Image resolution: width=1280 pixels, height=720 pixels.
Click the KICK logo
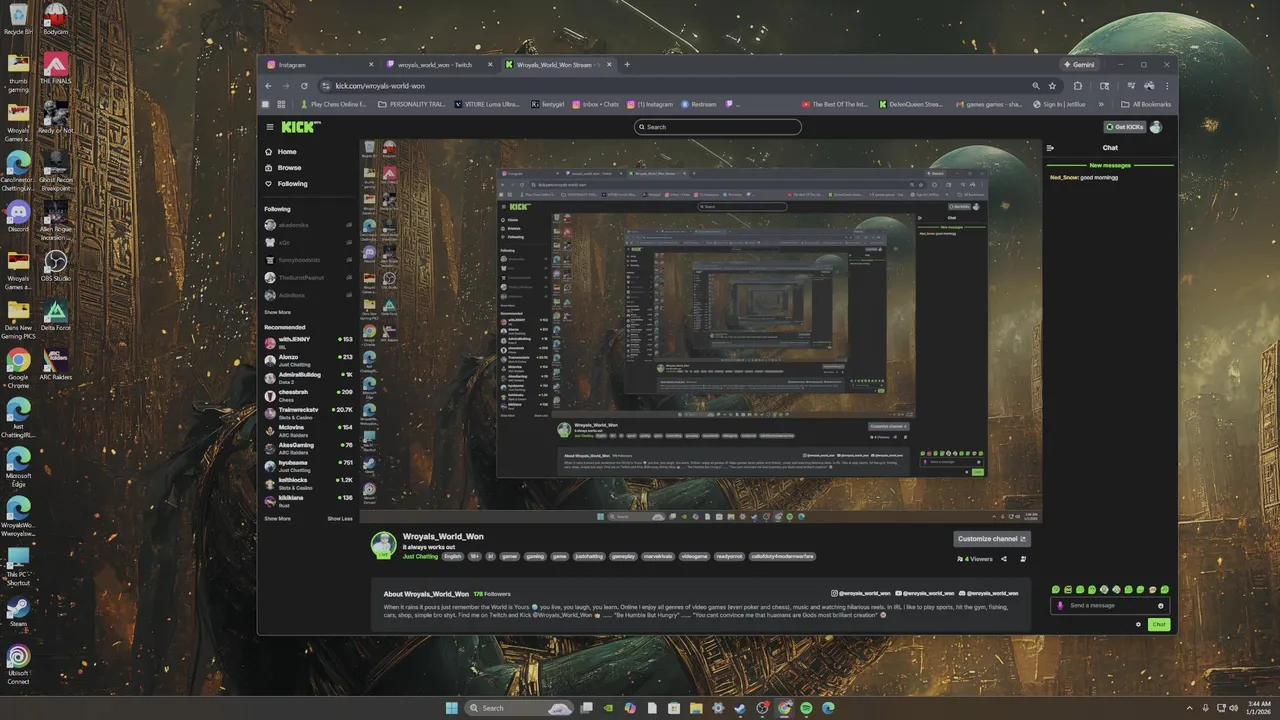coord(300,127)
